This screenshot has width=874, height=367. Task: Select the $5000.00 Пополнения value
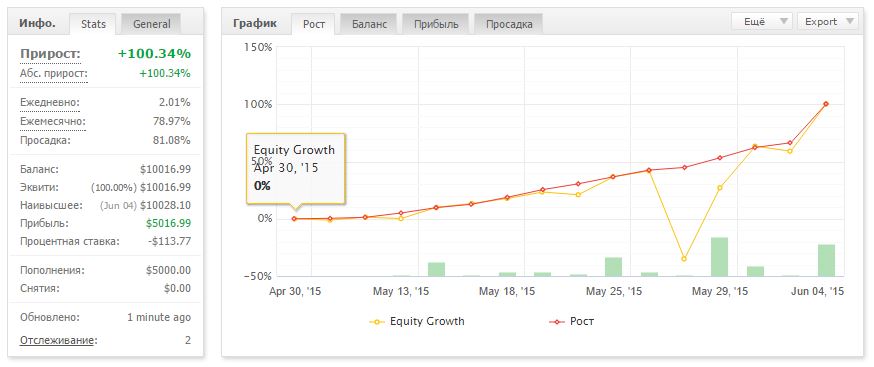pyautogui.click(x=168, y=271)
